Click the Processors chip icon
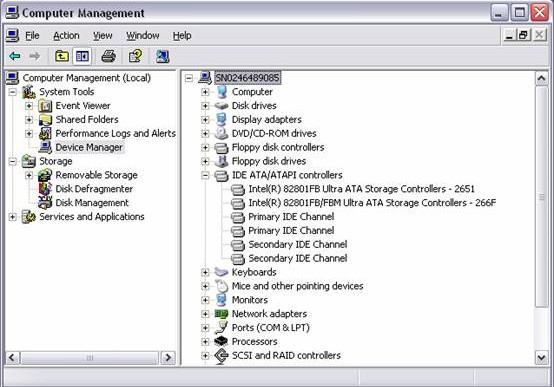The width and height of the screenshot is (554, 387). 221,341
